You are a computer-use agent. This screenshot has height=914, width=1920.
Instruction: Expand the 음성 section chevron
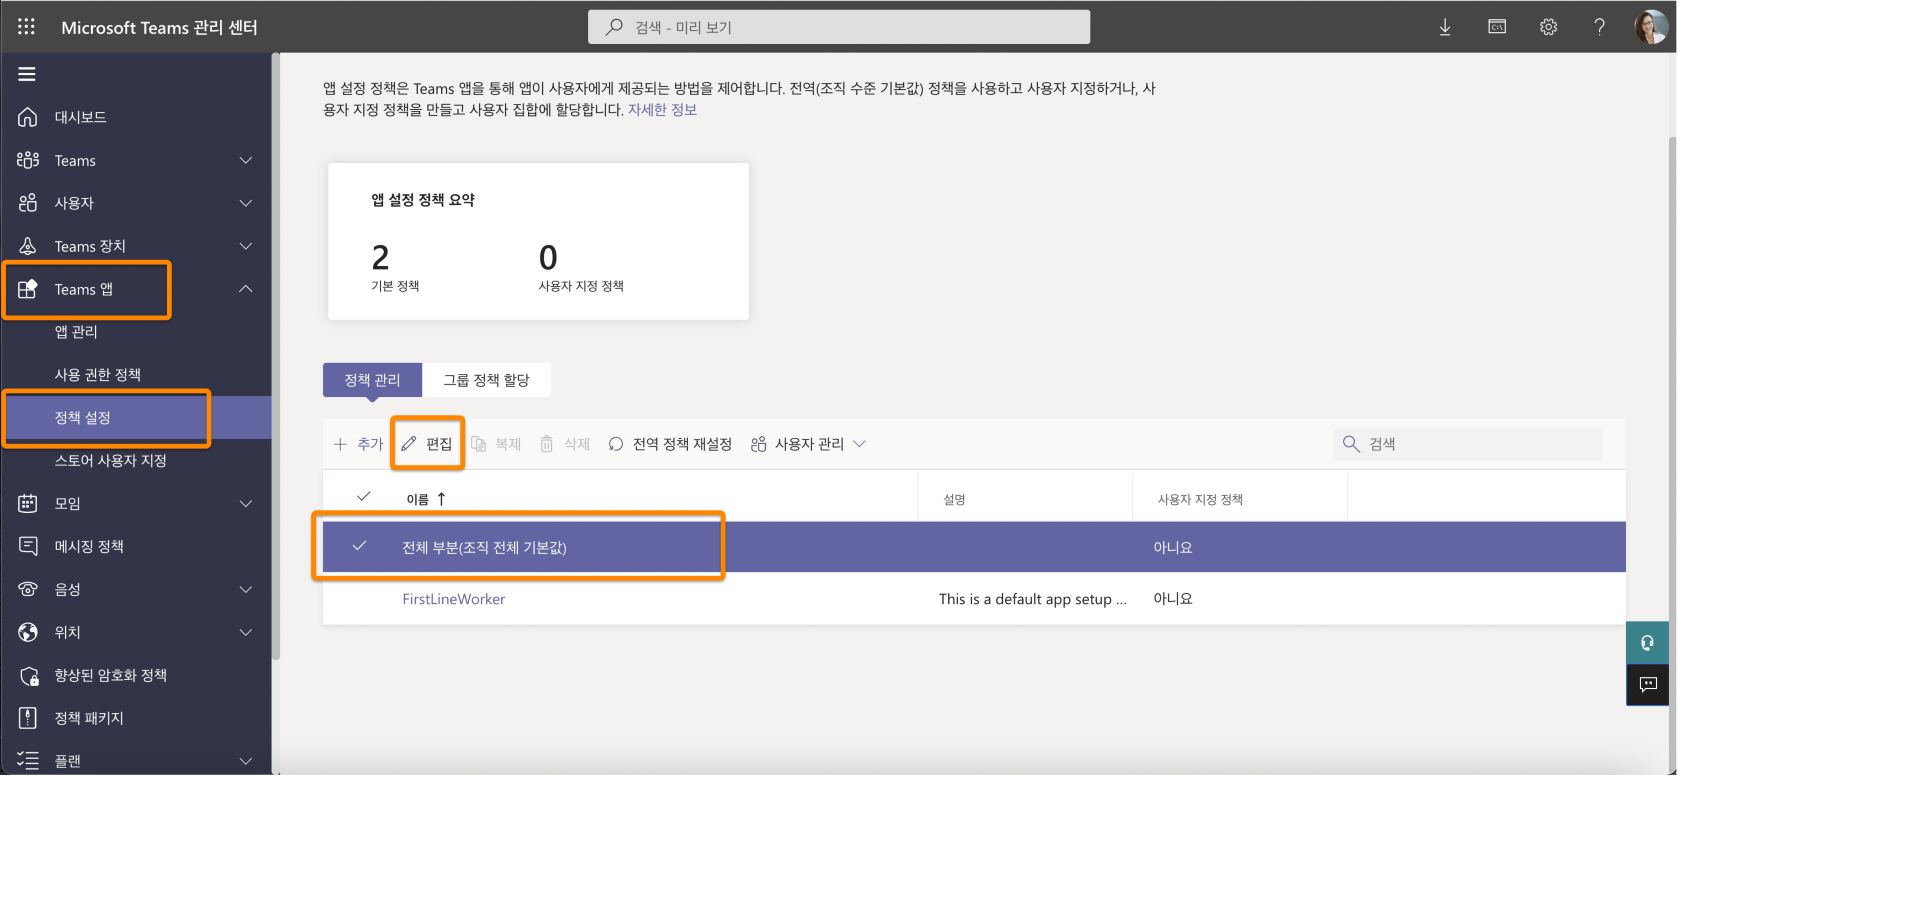[x=246, y=589]
